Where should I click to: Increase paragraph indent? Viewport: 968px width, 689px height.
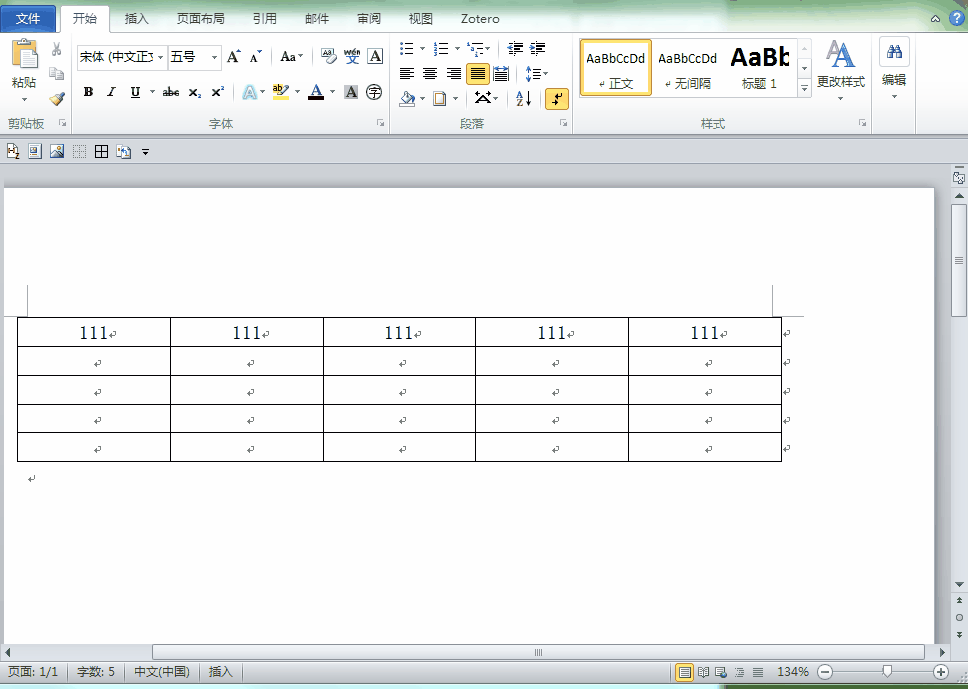pos(538,48)
